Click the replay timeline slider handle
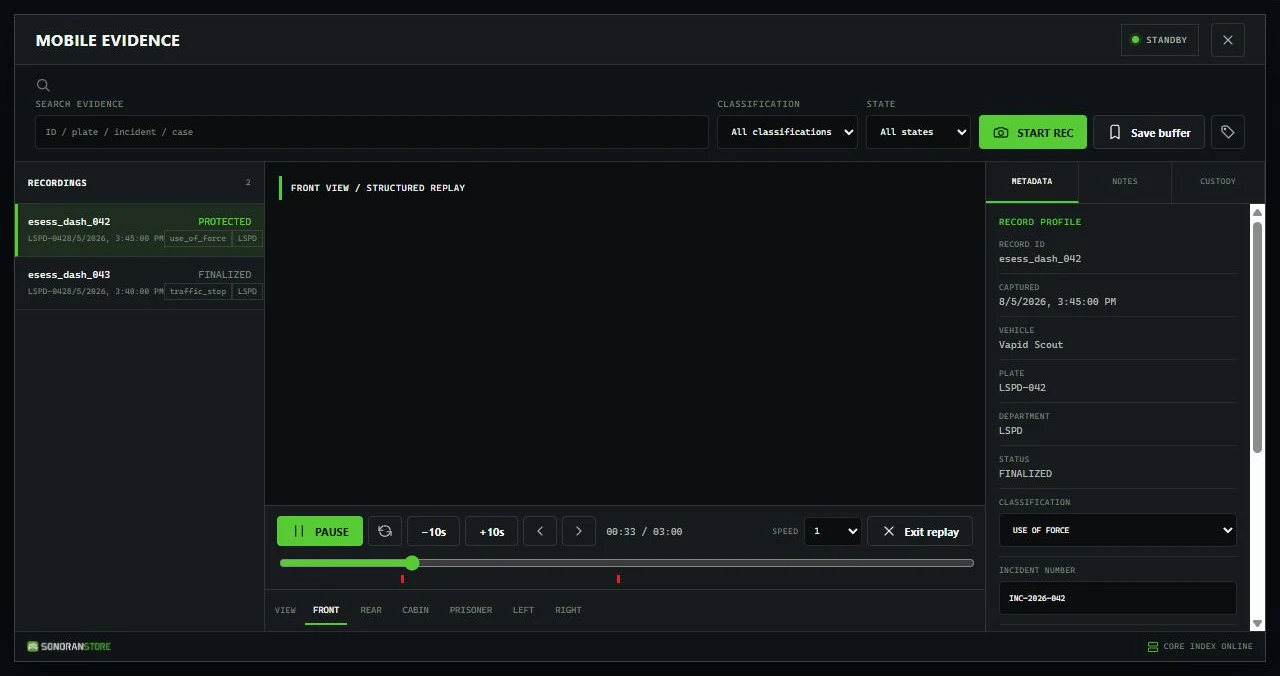 tap(412, 563)
